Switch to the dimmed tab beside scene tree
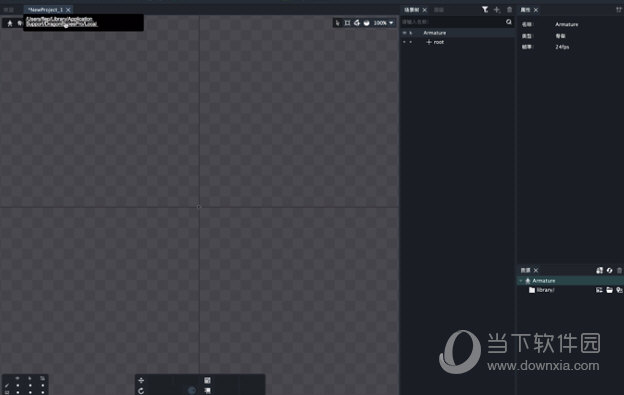Image resolution: width=624 pixels, height=395 pixels. coord(439,10)
